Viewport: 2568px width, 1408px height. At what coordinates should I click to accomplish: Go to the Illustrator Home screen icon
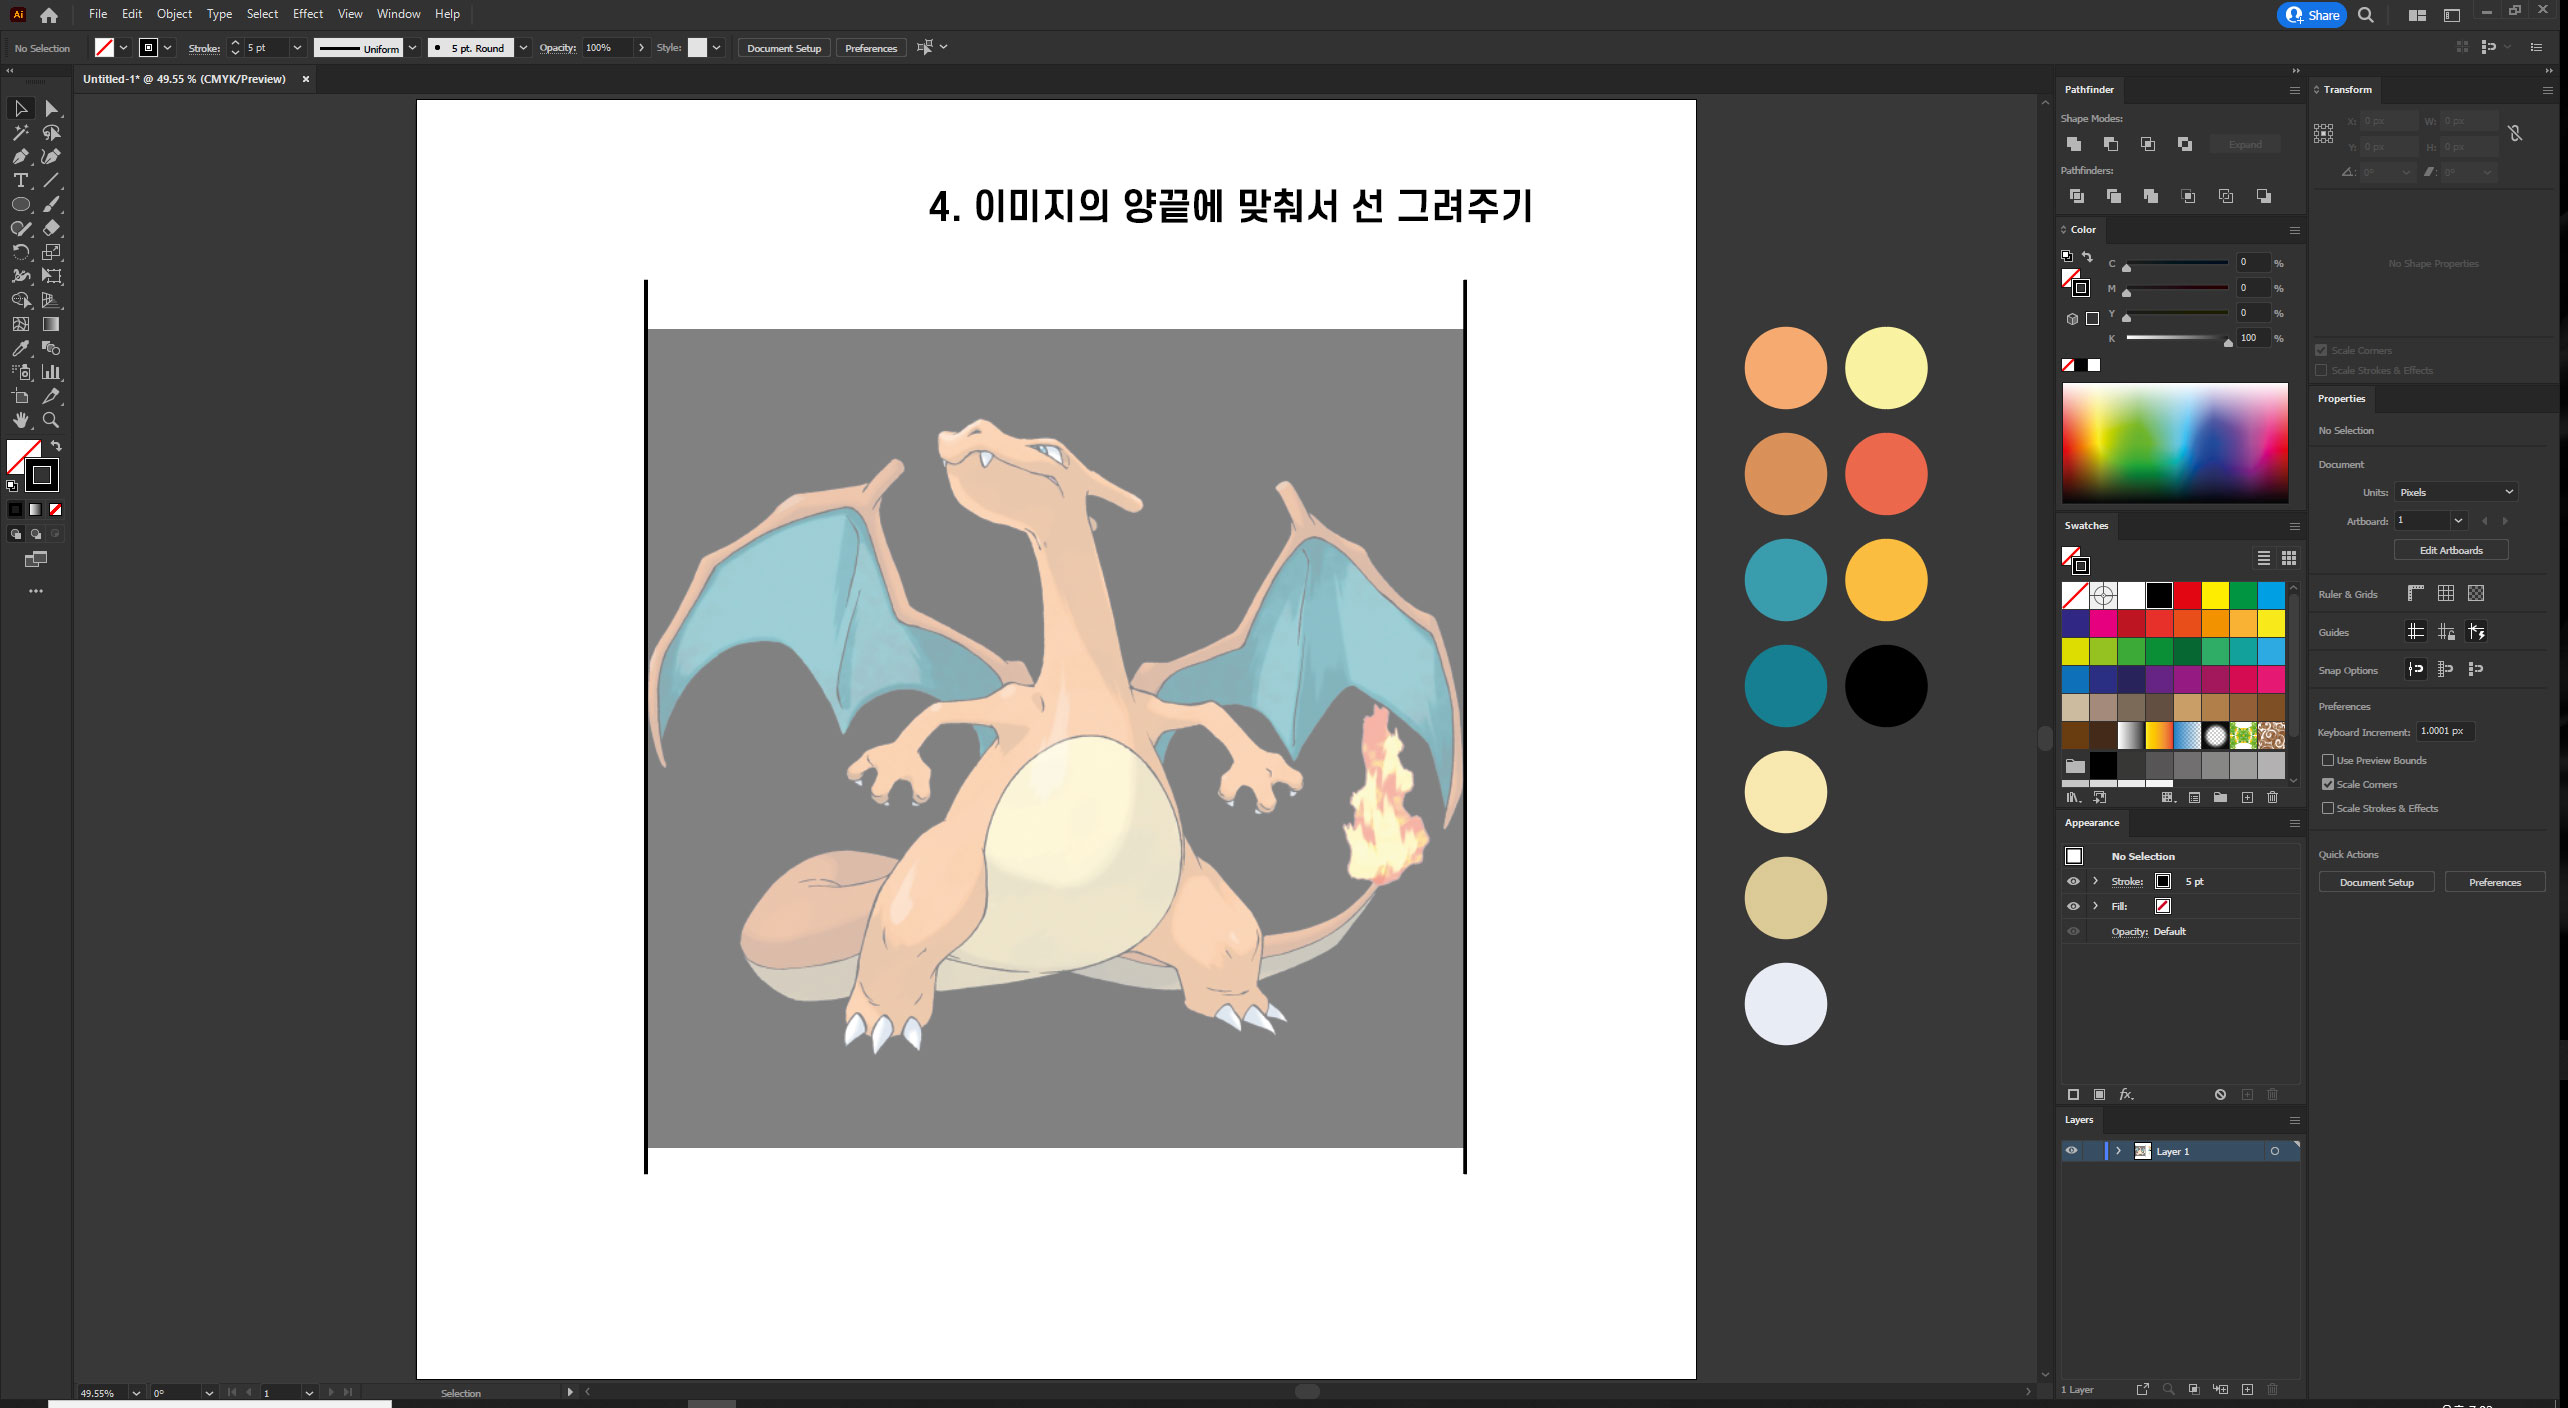[x=49, y=15]
